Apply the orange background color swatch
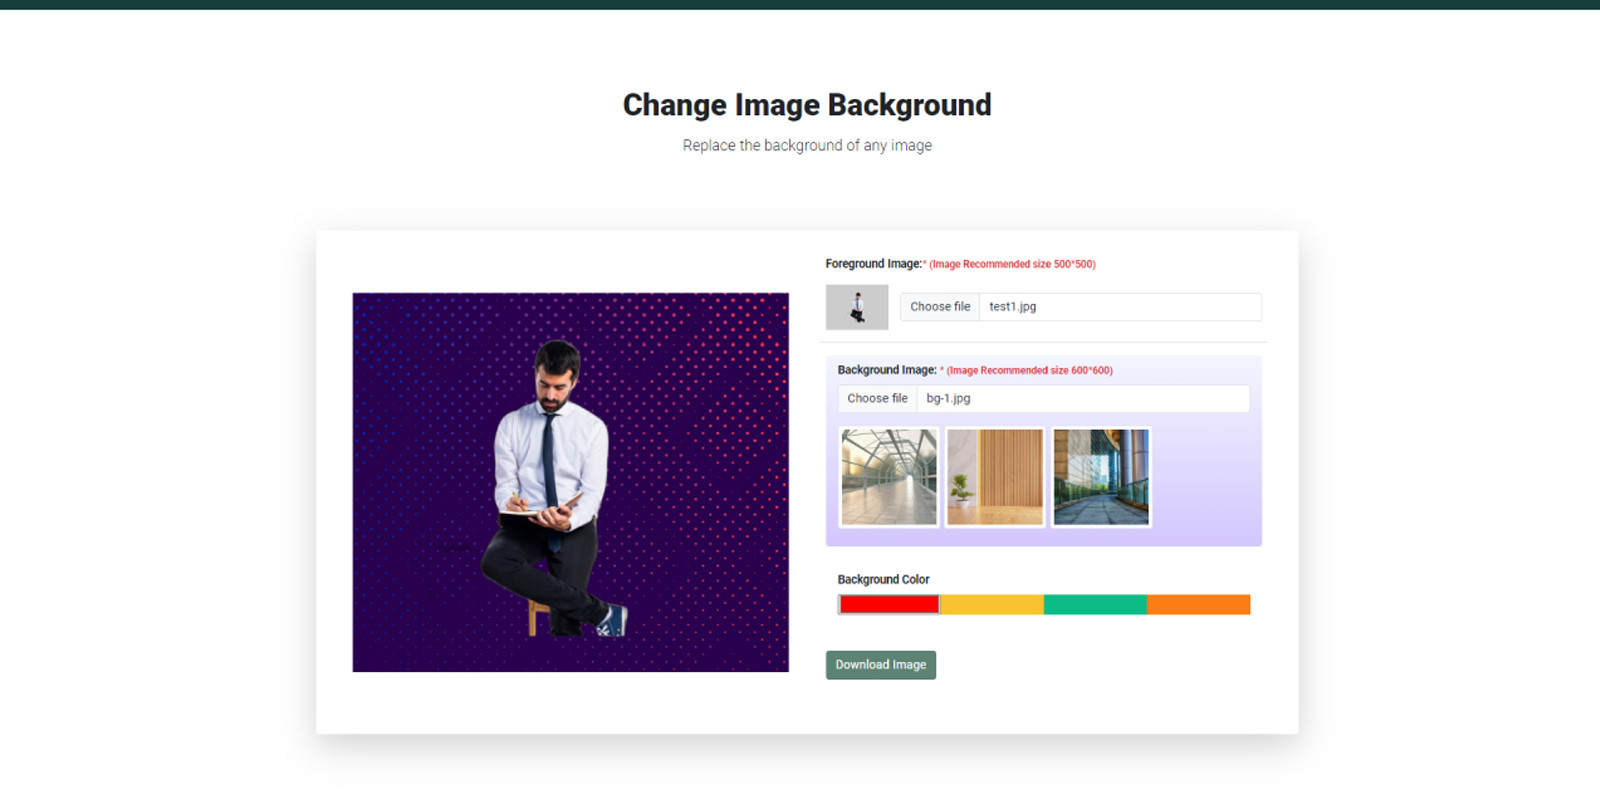Screen dimensions: 1600x800 pos(1198,604)
